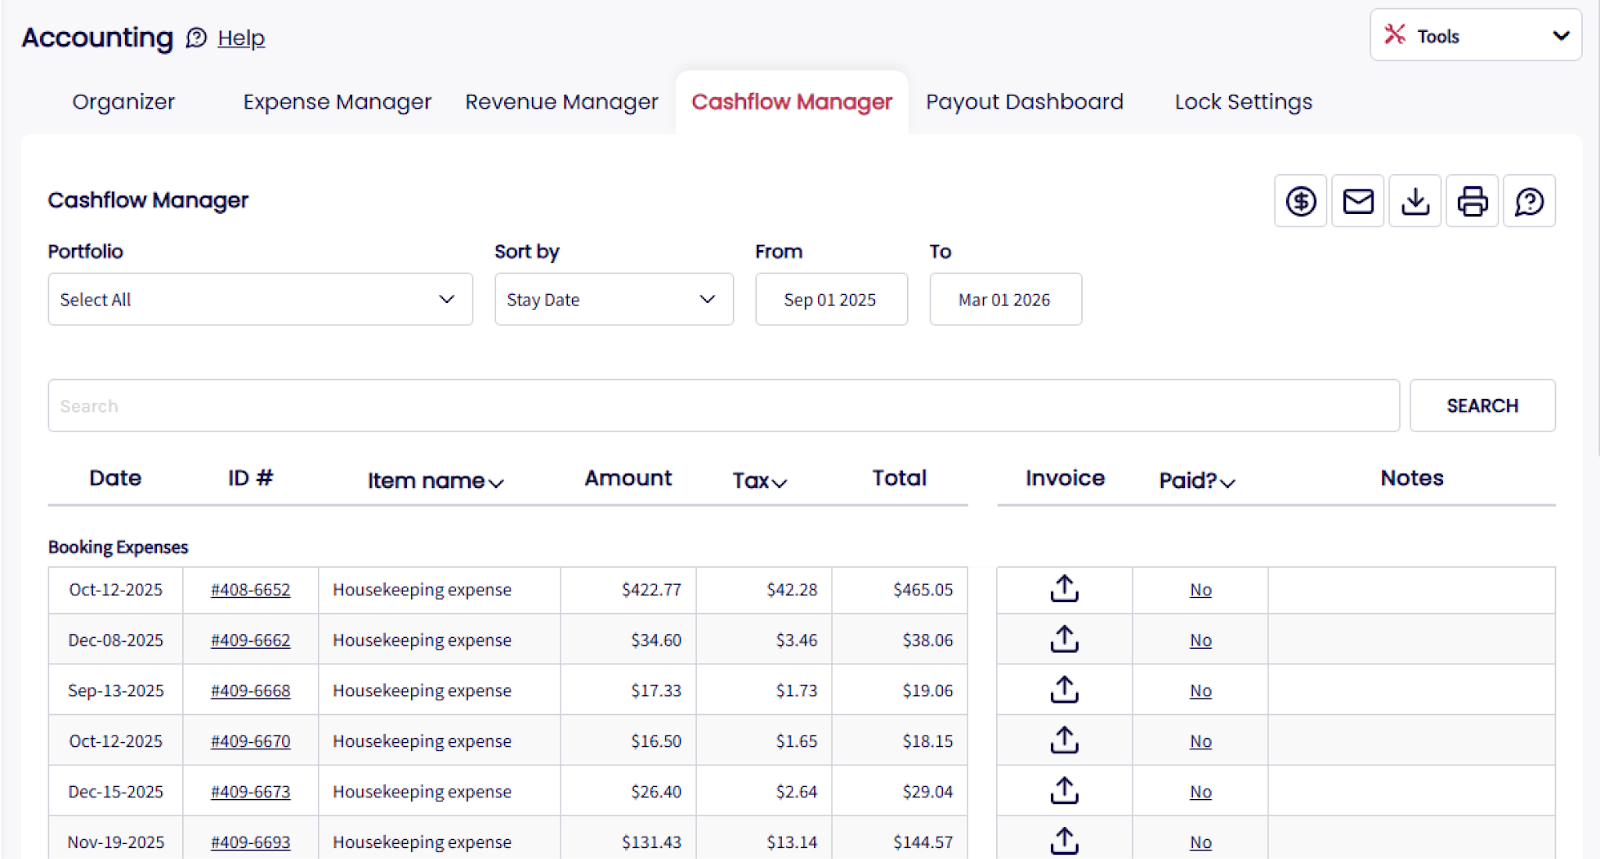Open the Portfolio Select All dropdown
Viewport: 1600px width, 859px height.
coord(260,299)
